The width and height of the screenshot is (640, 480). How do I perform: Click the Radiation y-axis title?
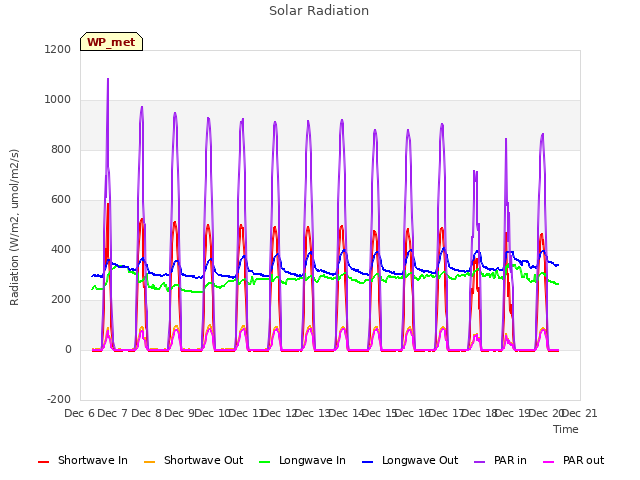[x=14, y=227]
